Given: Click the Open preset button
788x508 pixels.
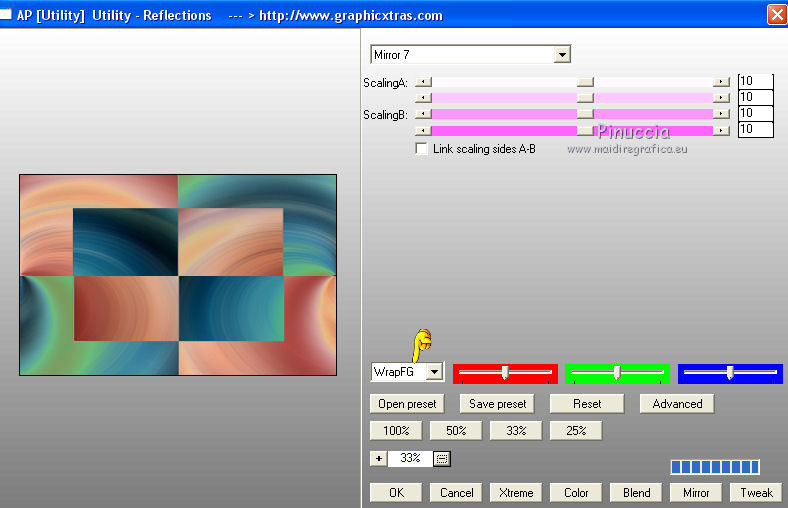Looking at the screenshot, I should tap(407, 403).
